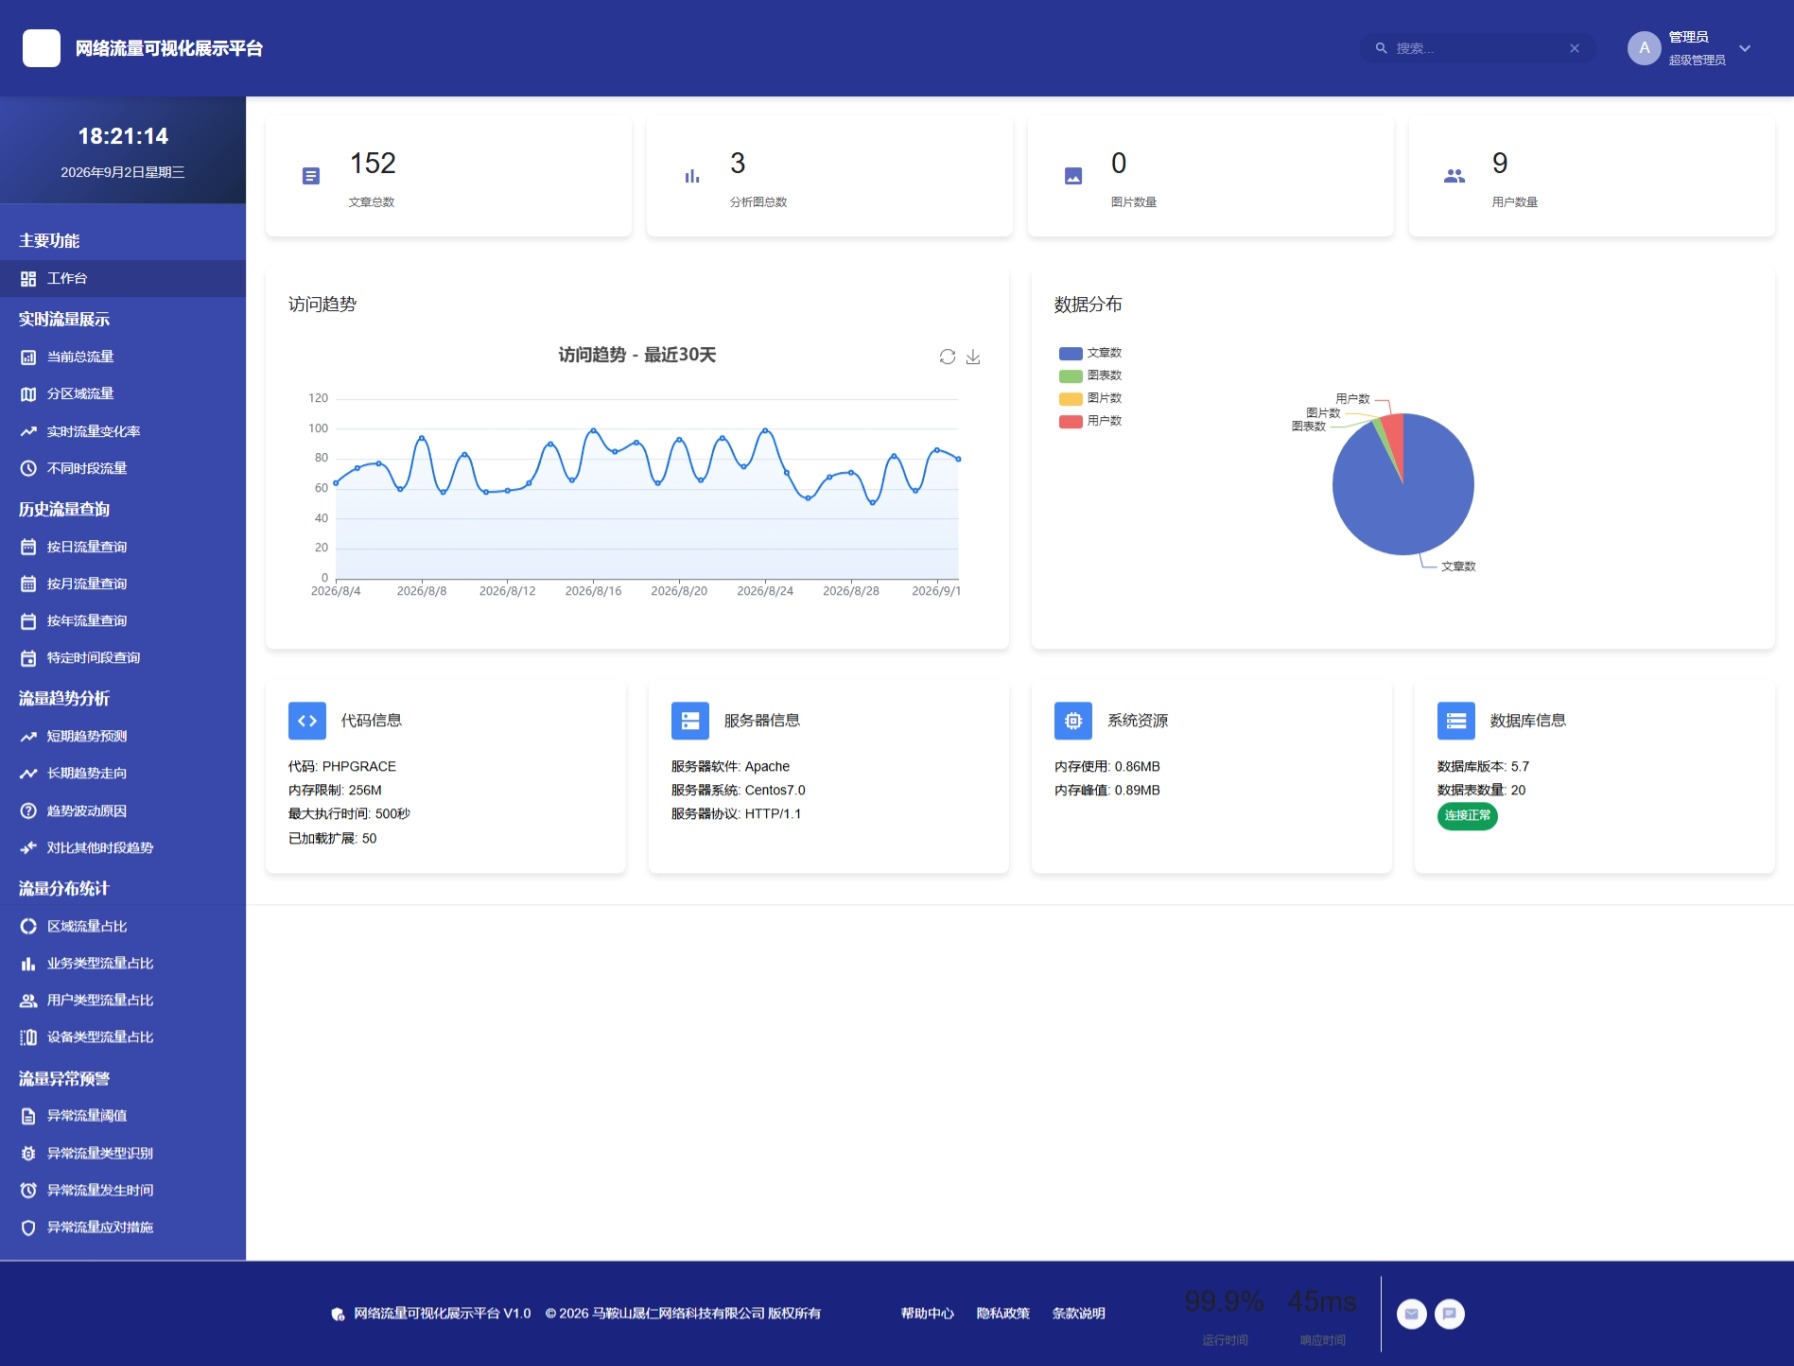Focus the 搜索 input field
This screenshot has width=1794, height=1366.
pos(1476,48)
